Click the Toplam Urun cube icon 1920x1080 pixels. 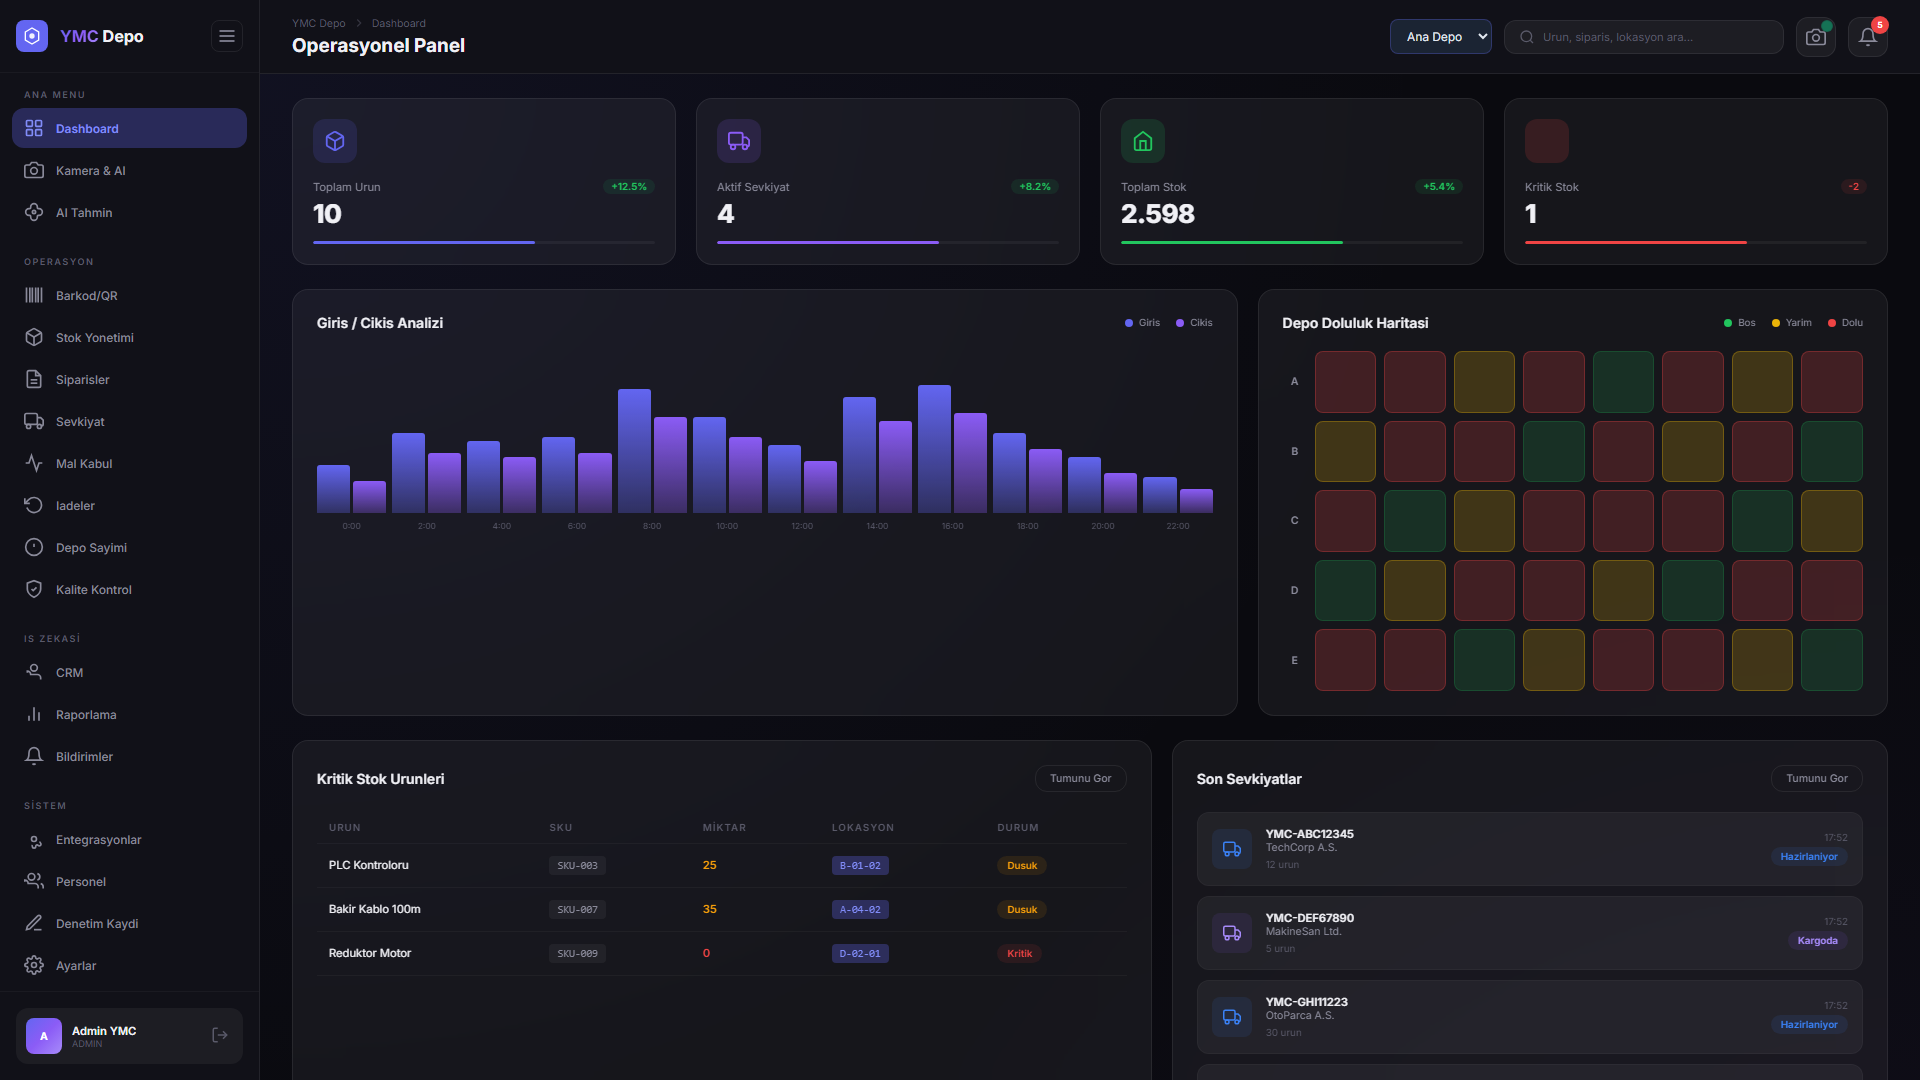click(x=335, y=141)
